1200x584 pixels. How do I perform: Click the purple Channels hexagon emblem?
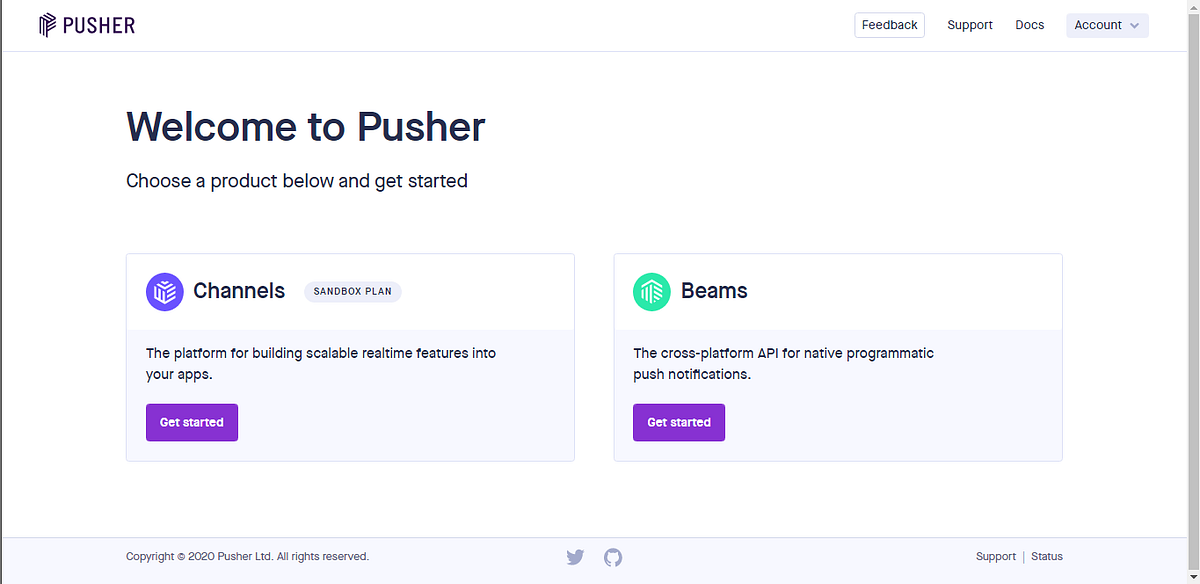[x=164, y=291]
